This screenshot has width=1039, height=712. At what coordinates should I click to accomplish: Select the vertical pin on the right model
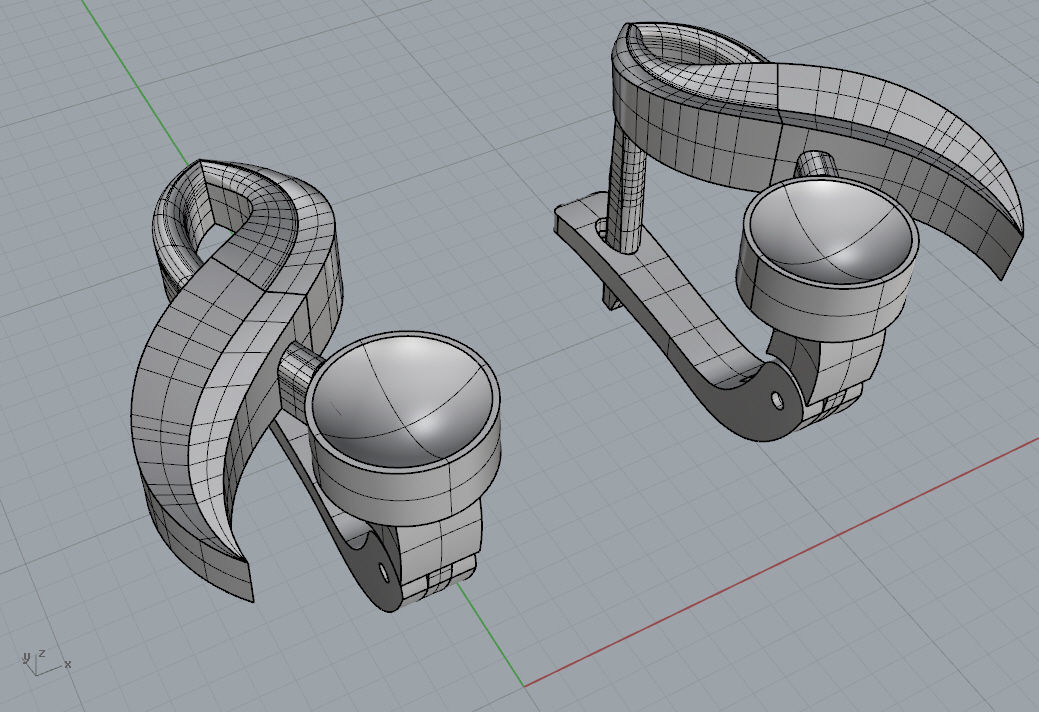coord(628,189)
